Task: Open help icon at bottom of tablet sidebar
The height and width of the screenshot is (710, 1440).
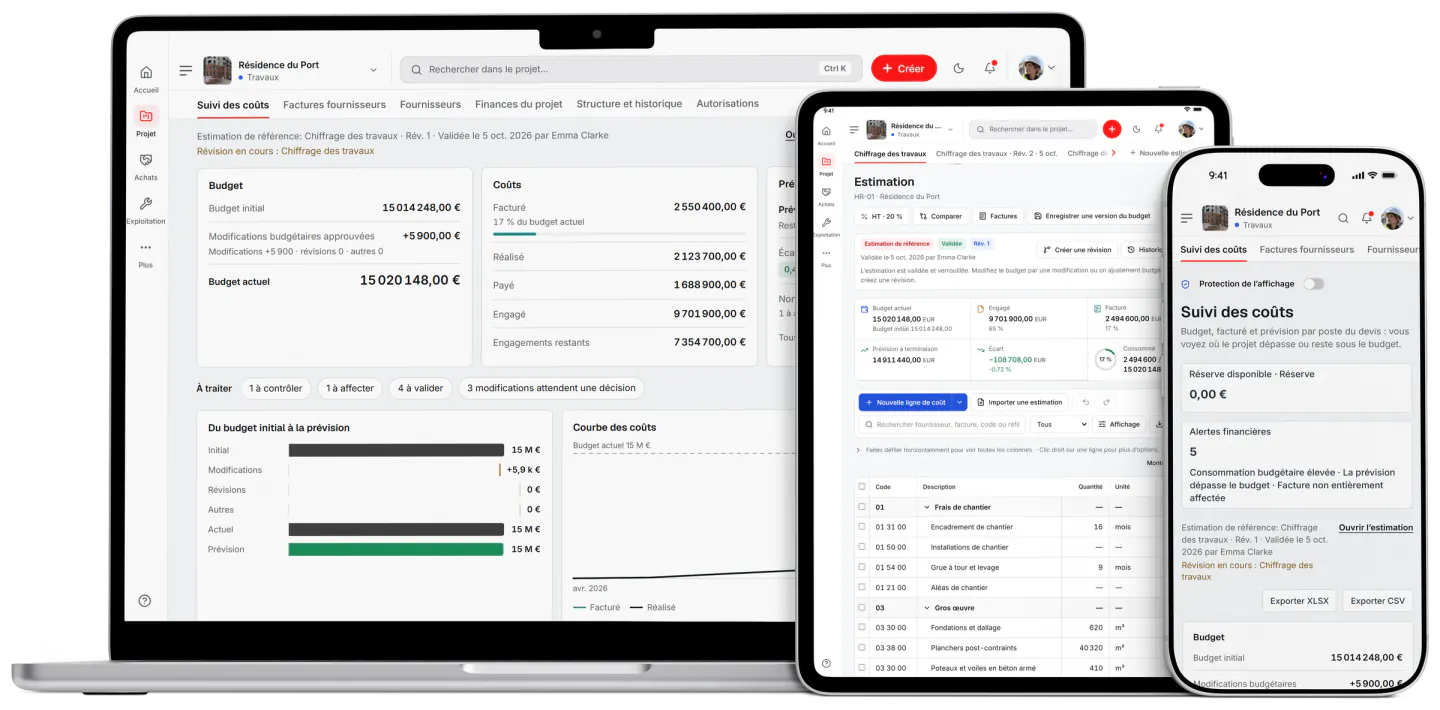Action: [826, 663]
